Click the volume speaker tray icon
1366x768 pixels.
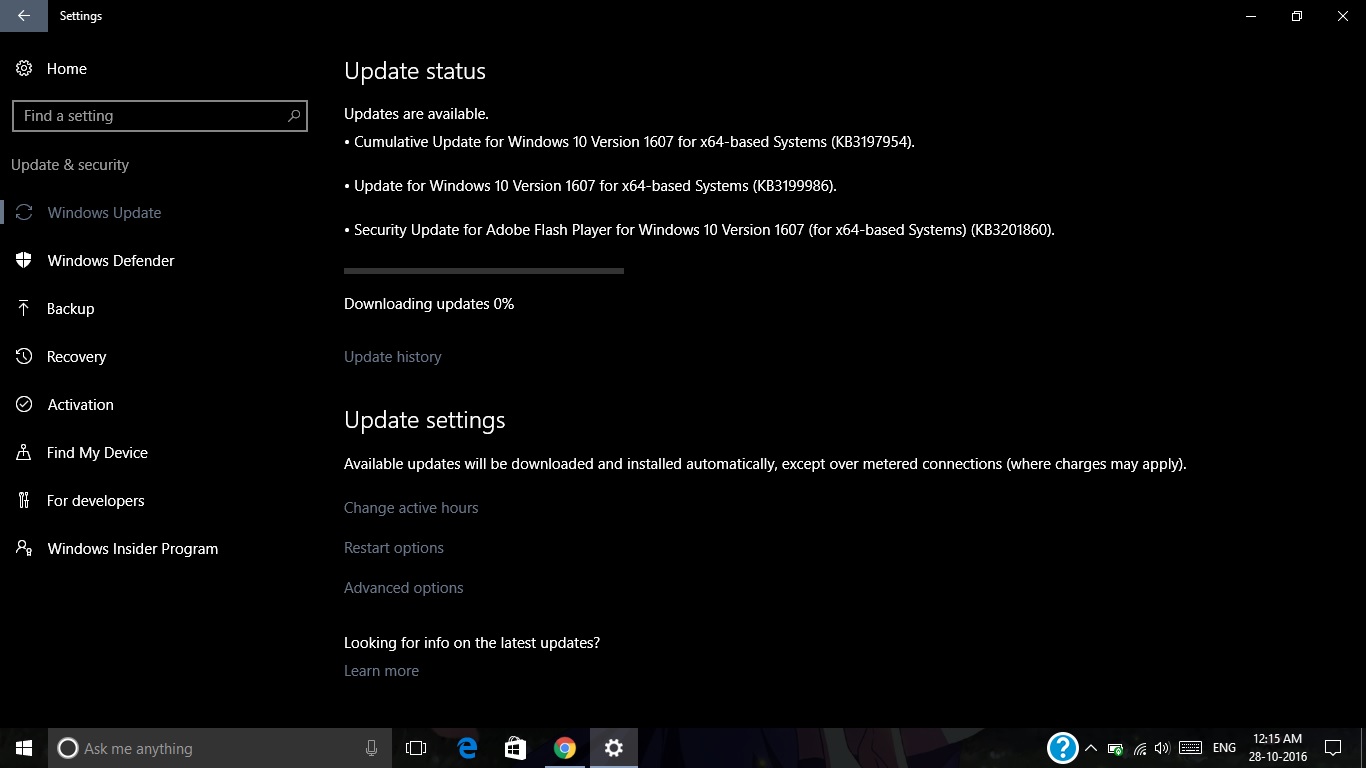click(1162, 748)
